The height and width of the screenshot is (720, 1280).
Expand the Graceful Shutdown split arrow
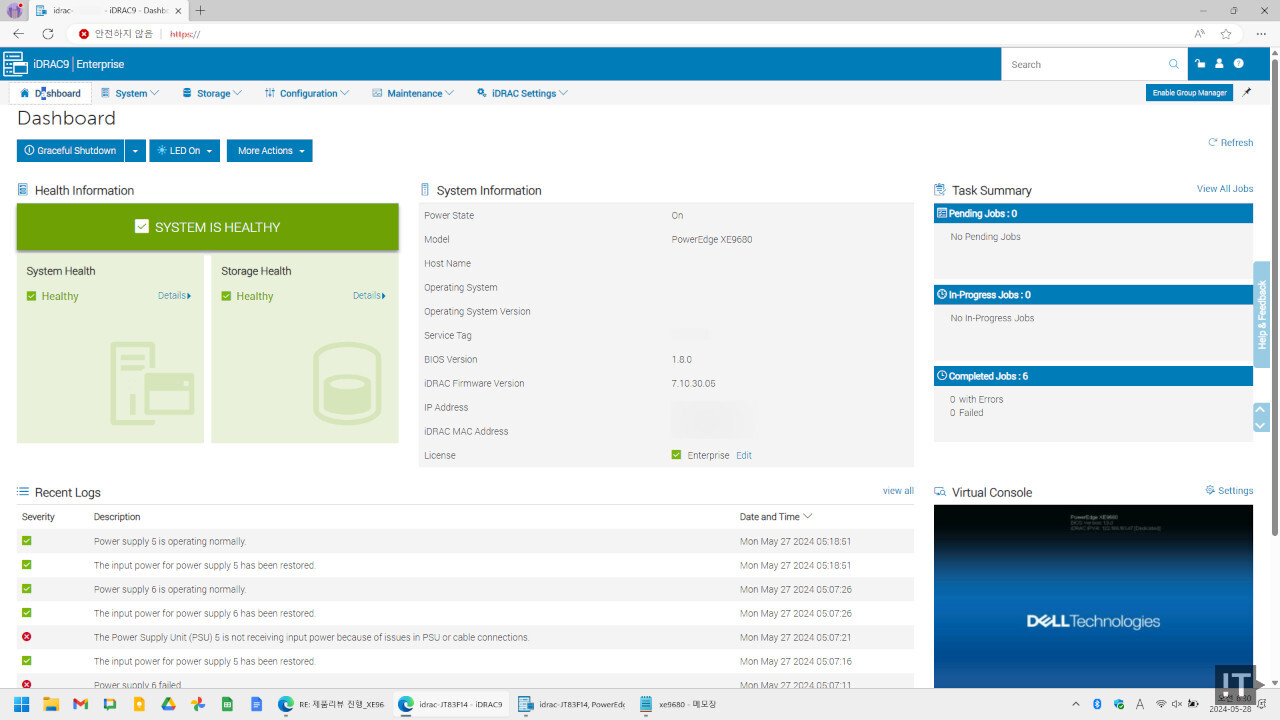point(136,151)
